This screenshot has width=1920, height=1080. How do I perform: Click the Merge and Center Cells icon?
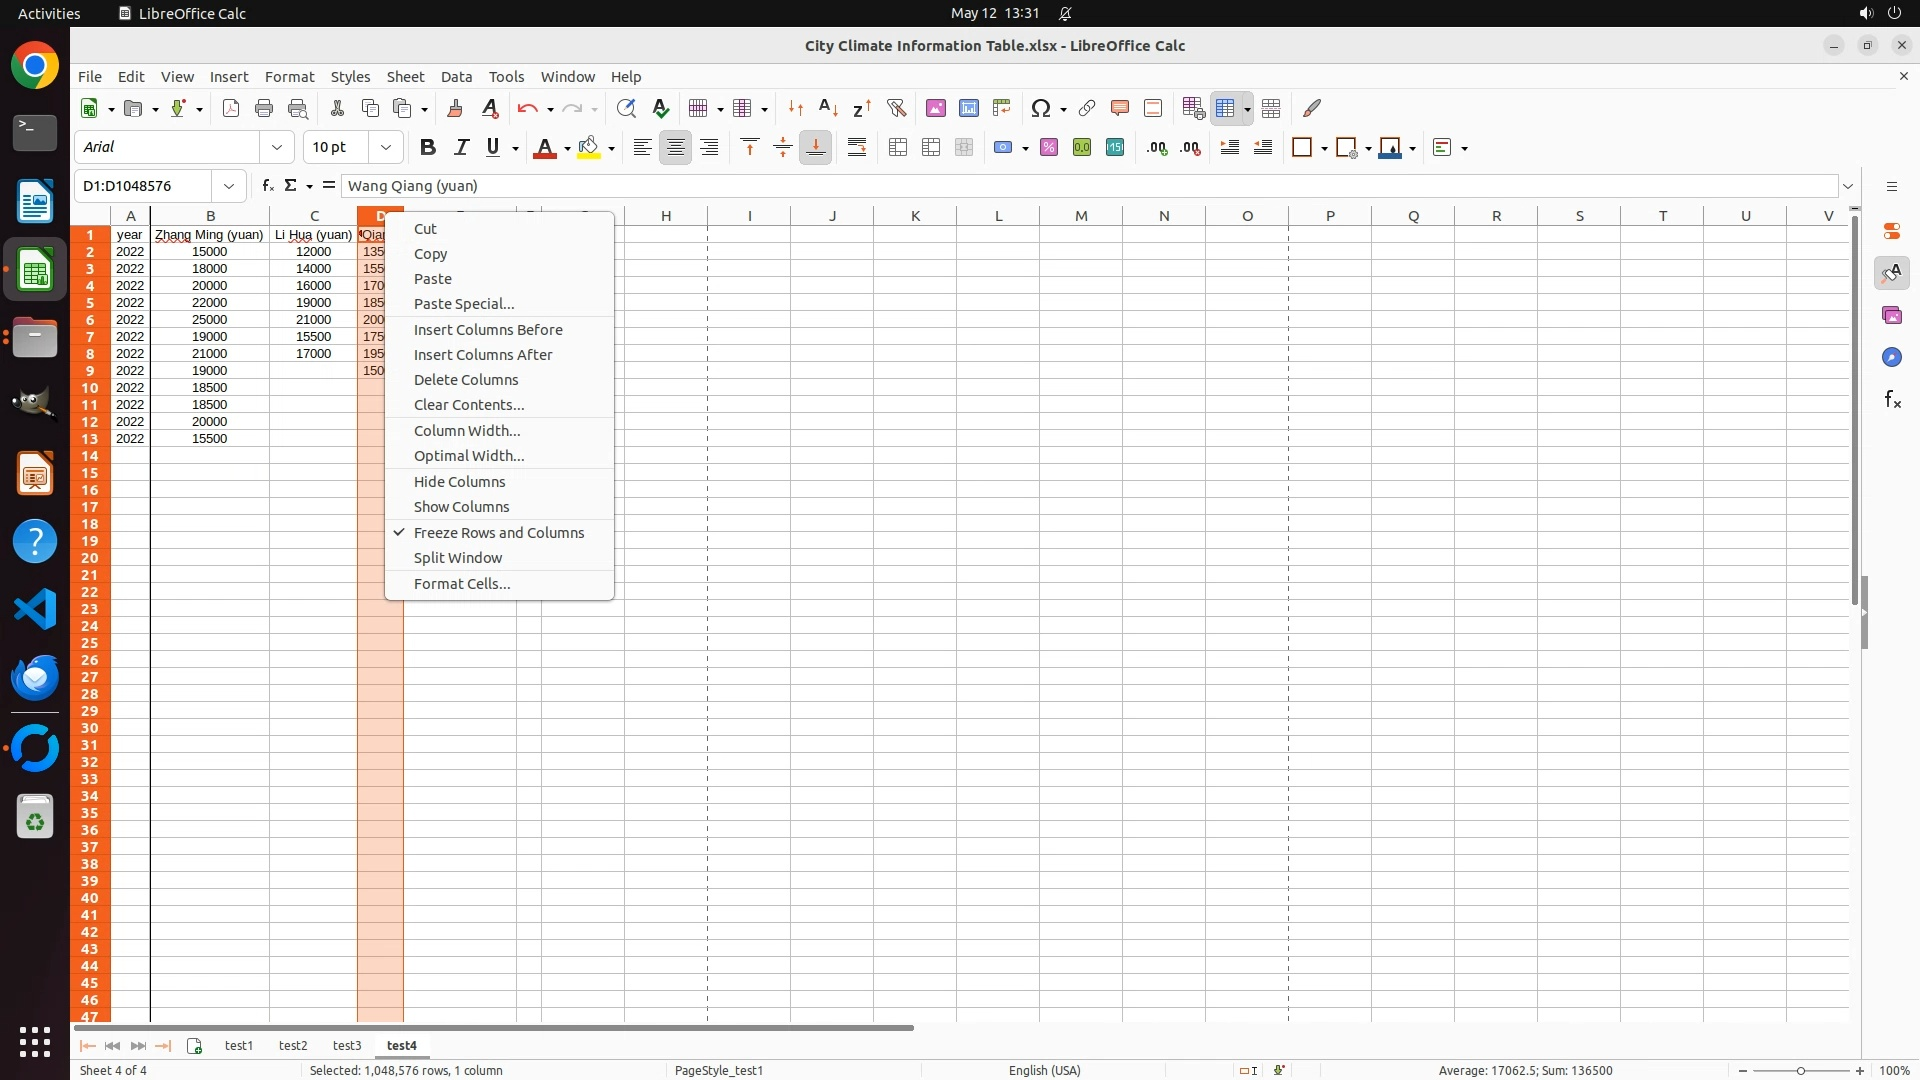point(898,148)
